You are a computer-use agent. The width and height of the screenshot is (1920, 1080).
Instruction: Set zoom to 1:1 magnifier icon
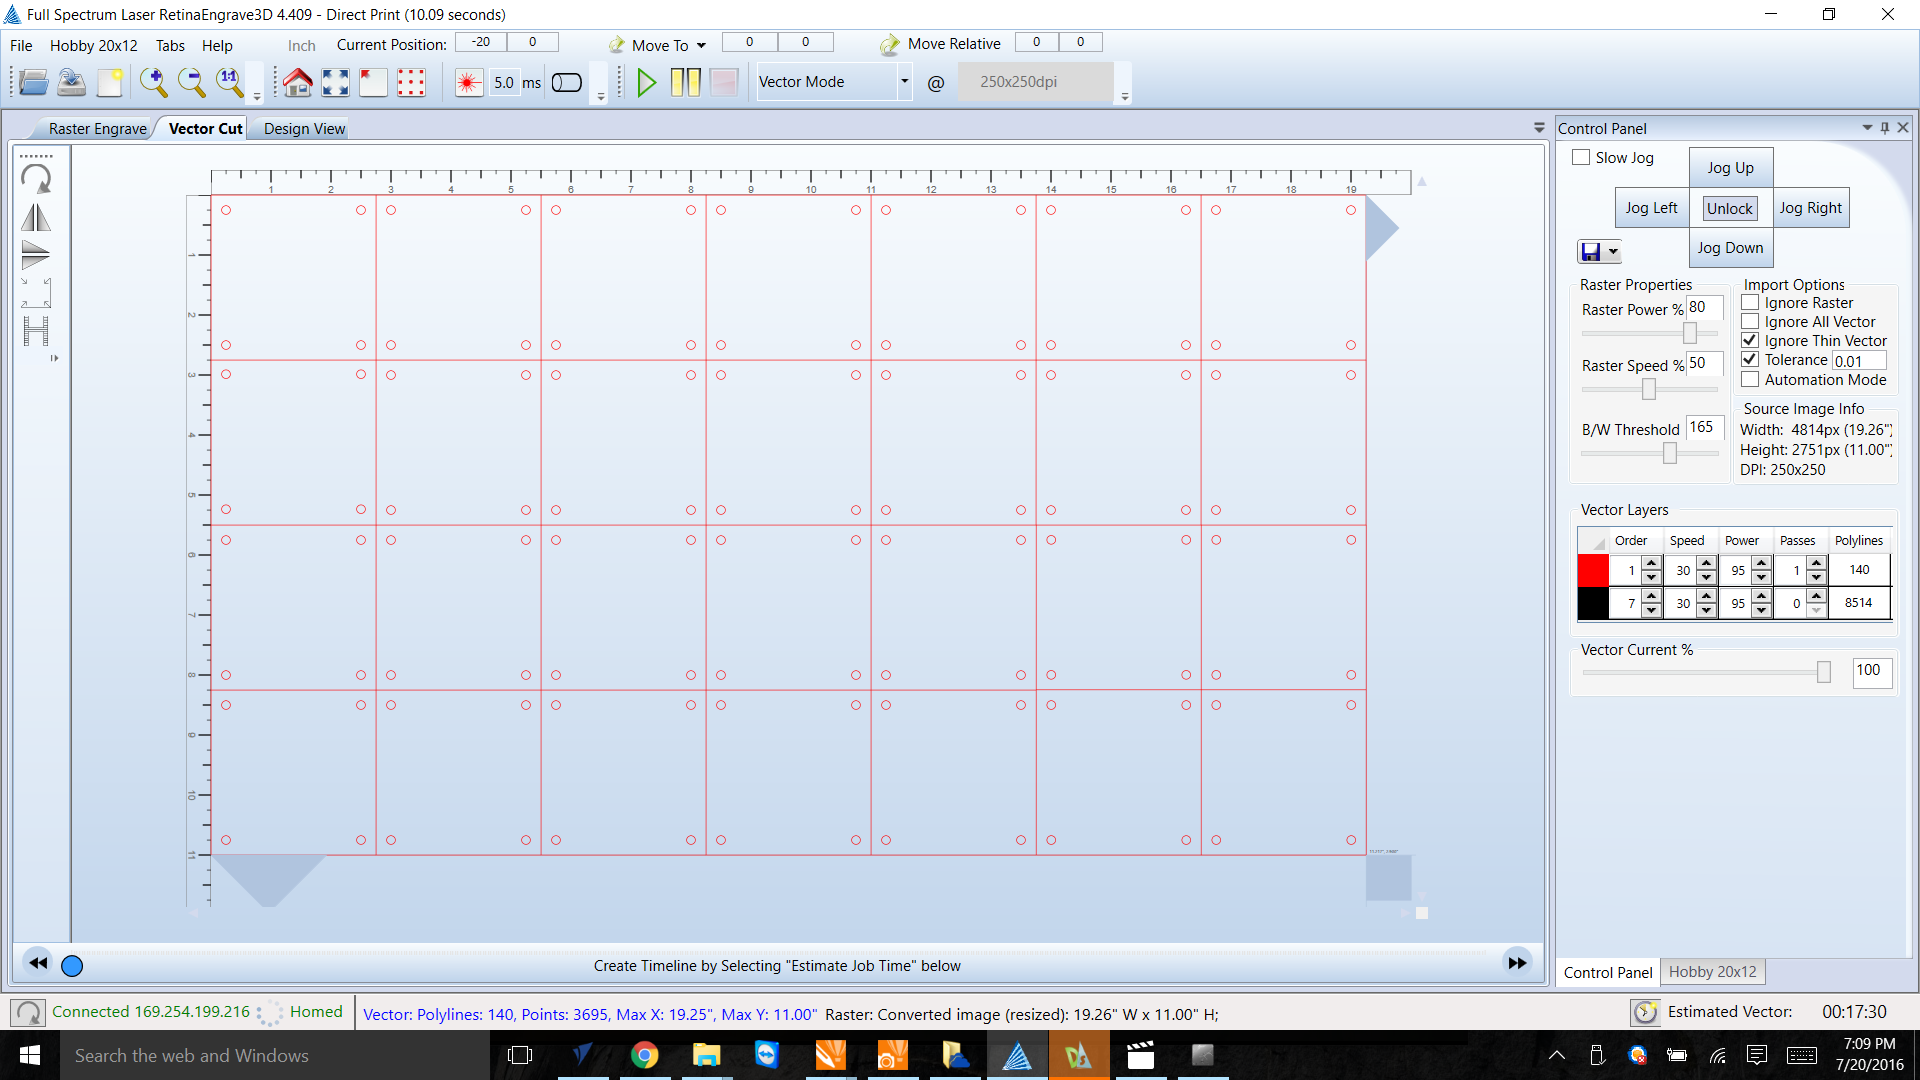point(230,82)
